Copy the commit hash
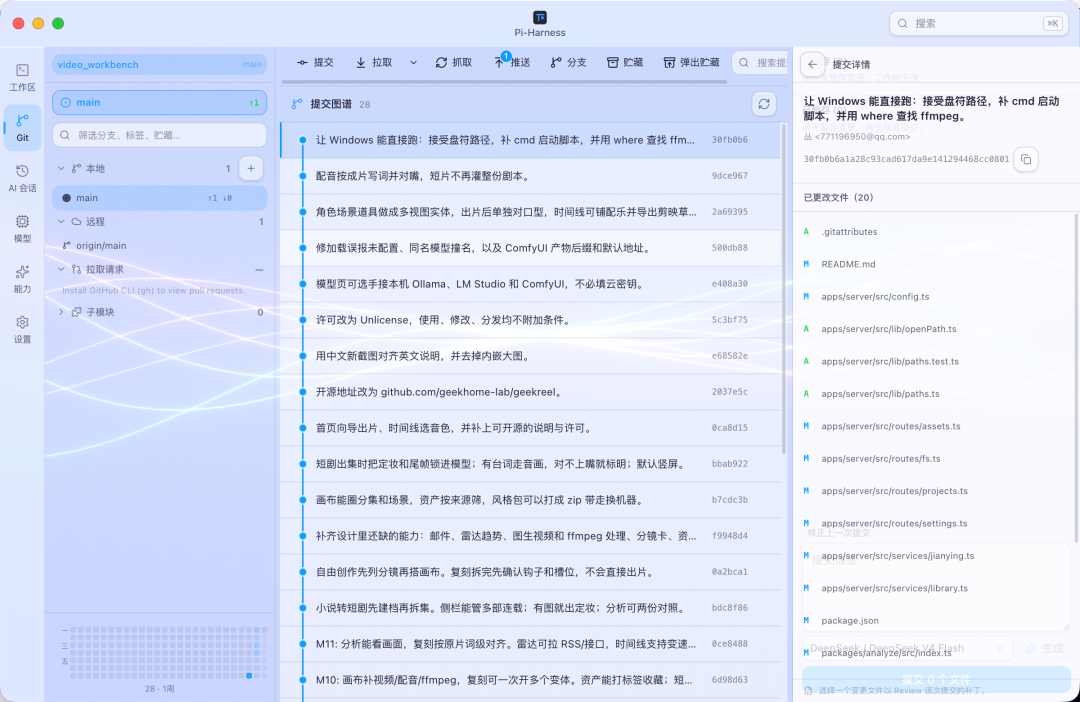The image size is (1080, 702). click(1026, 159)
